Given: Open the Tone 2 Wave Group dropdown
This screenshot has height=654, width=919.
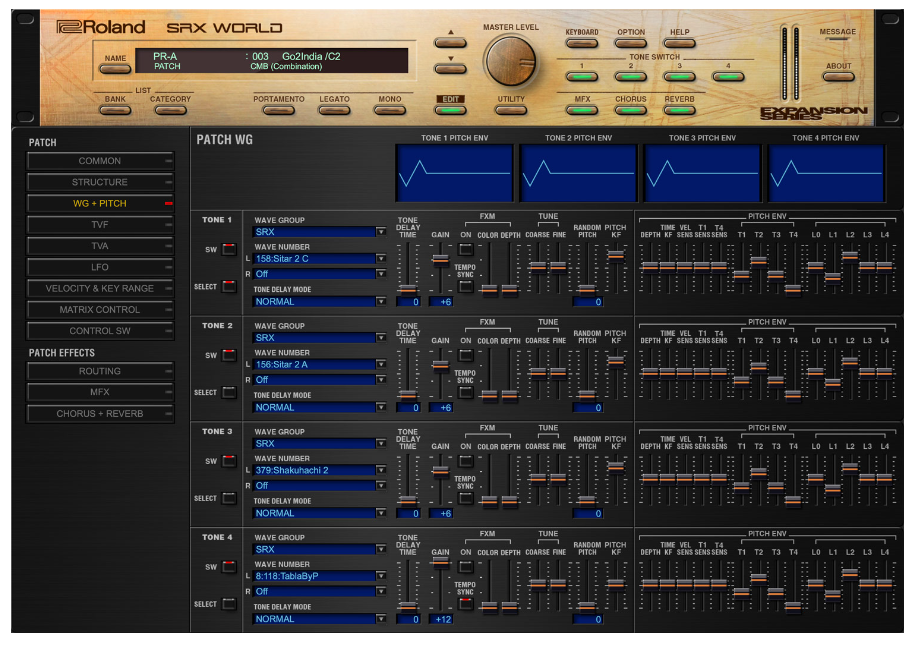Looking at the screenshot, I should [319, 338].
